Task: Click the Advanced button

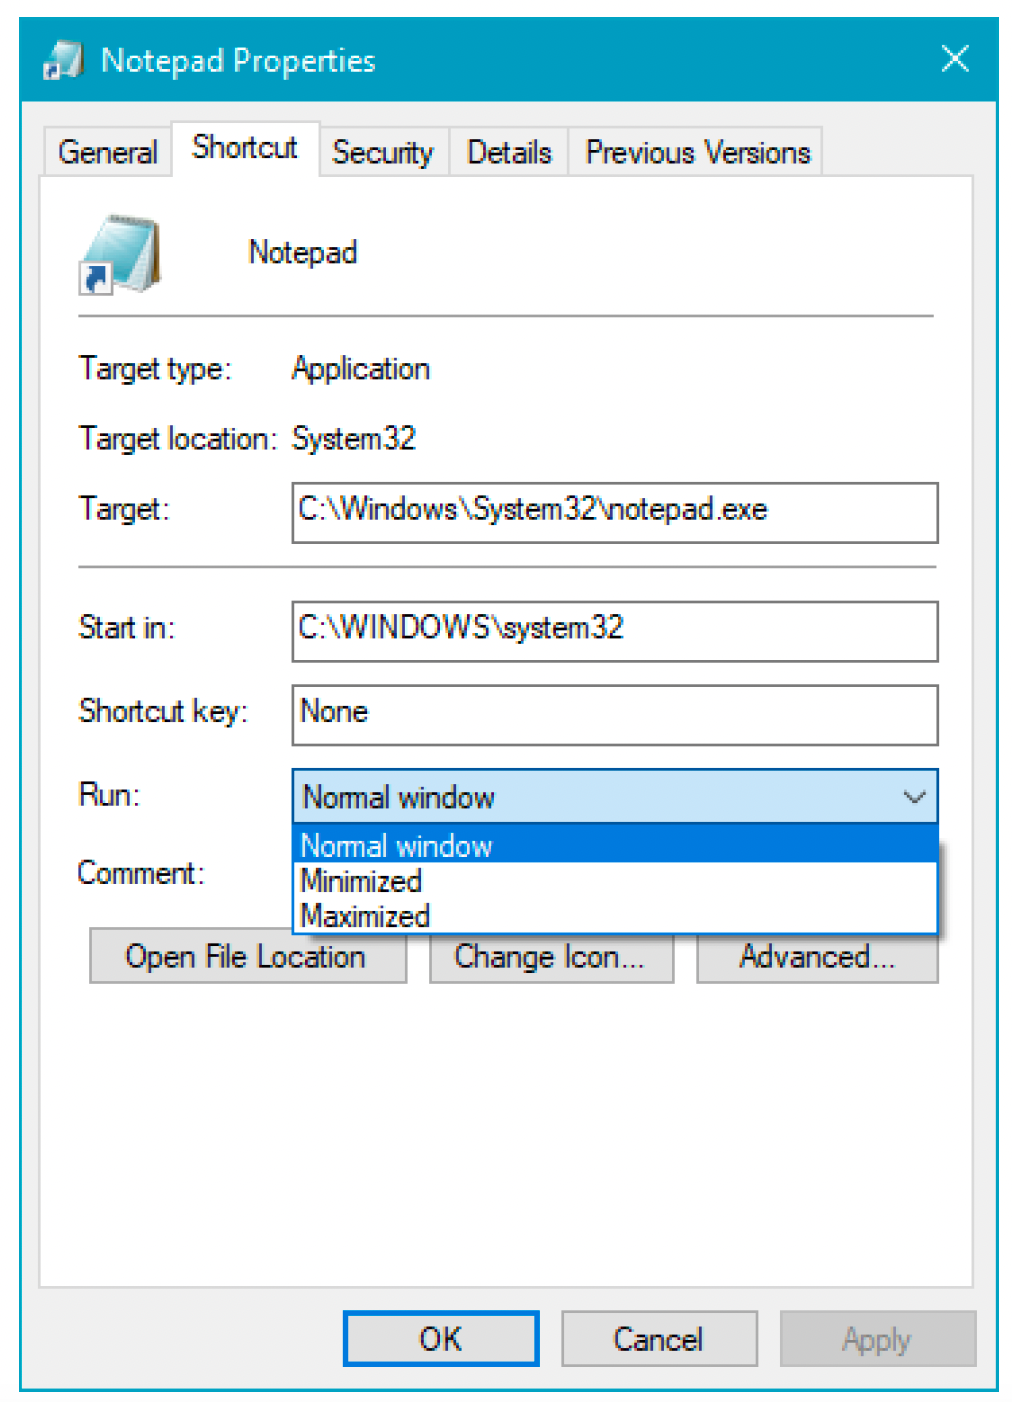Action: [817, 958]
